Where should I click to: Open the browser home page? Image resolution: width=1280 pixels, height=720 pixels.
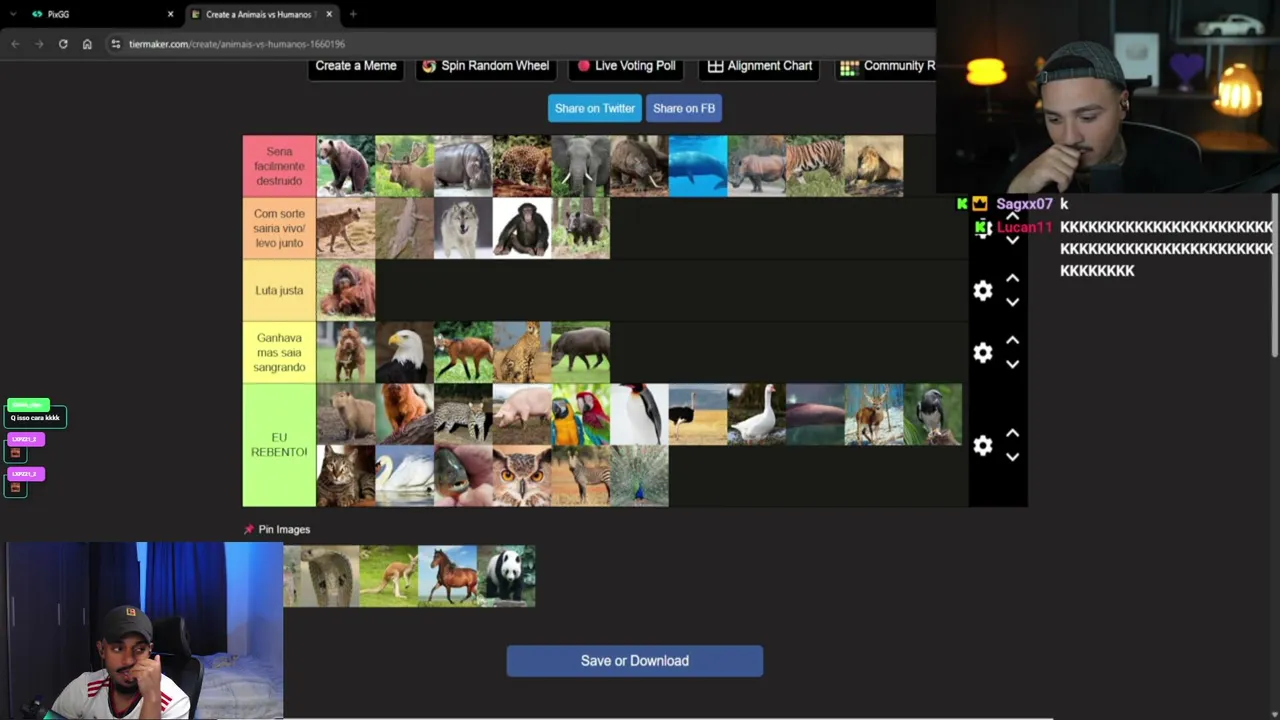[x=87, y=44]
